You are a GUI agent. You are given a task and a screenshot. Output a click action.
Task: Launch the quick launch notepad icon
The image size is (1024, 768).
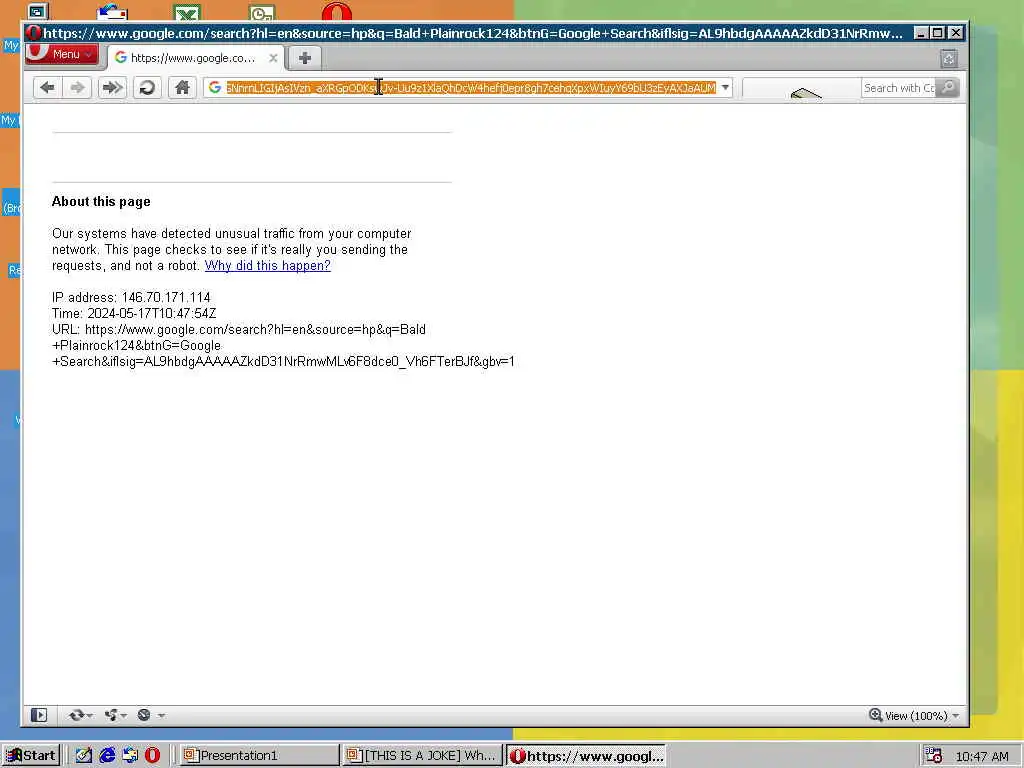[x=84, y=756]
